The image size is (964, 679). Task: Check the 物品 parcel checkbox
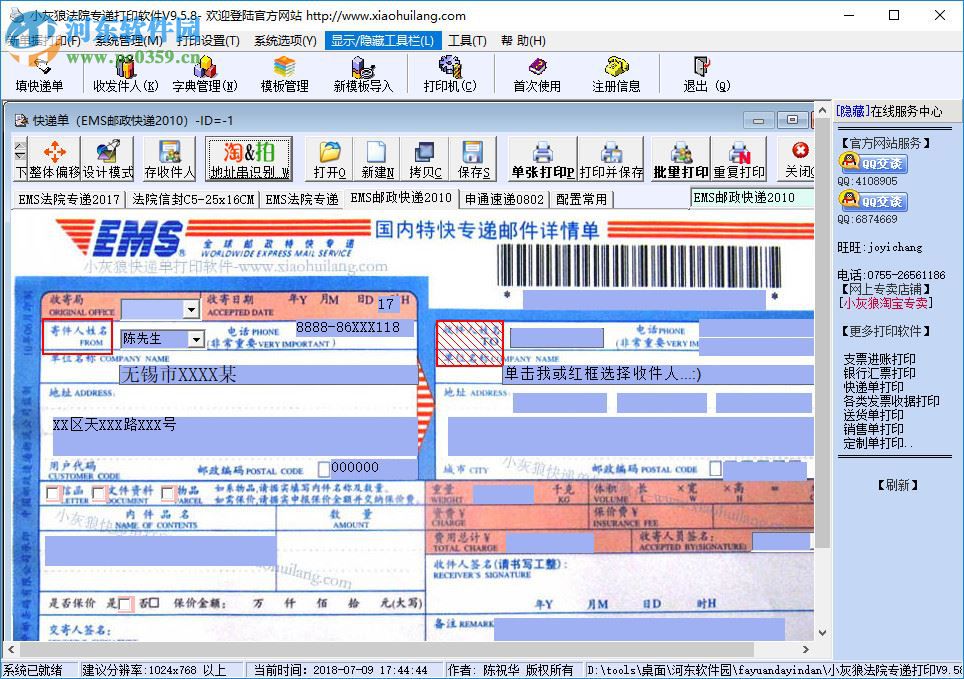point(167,492)
